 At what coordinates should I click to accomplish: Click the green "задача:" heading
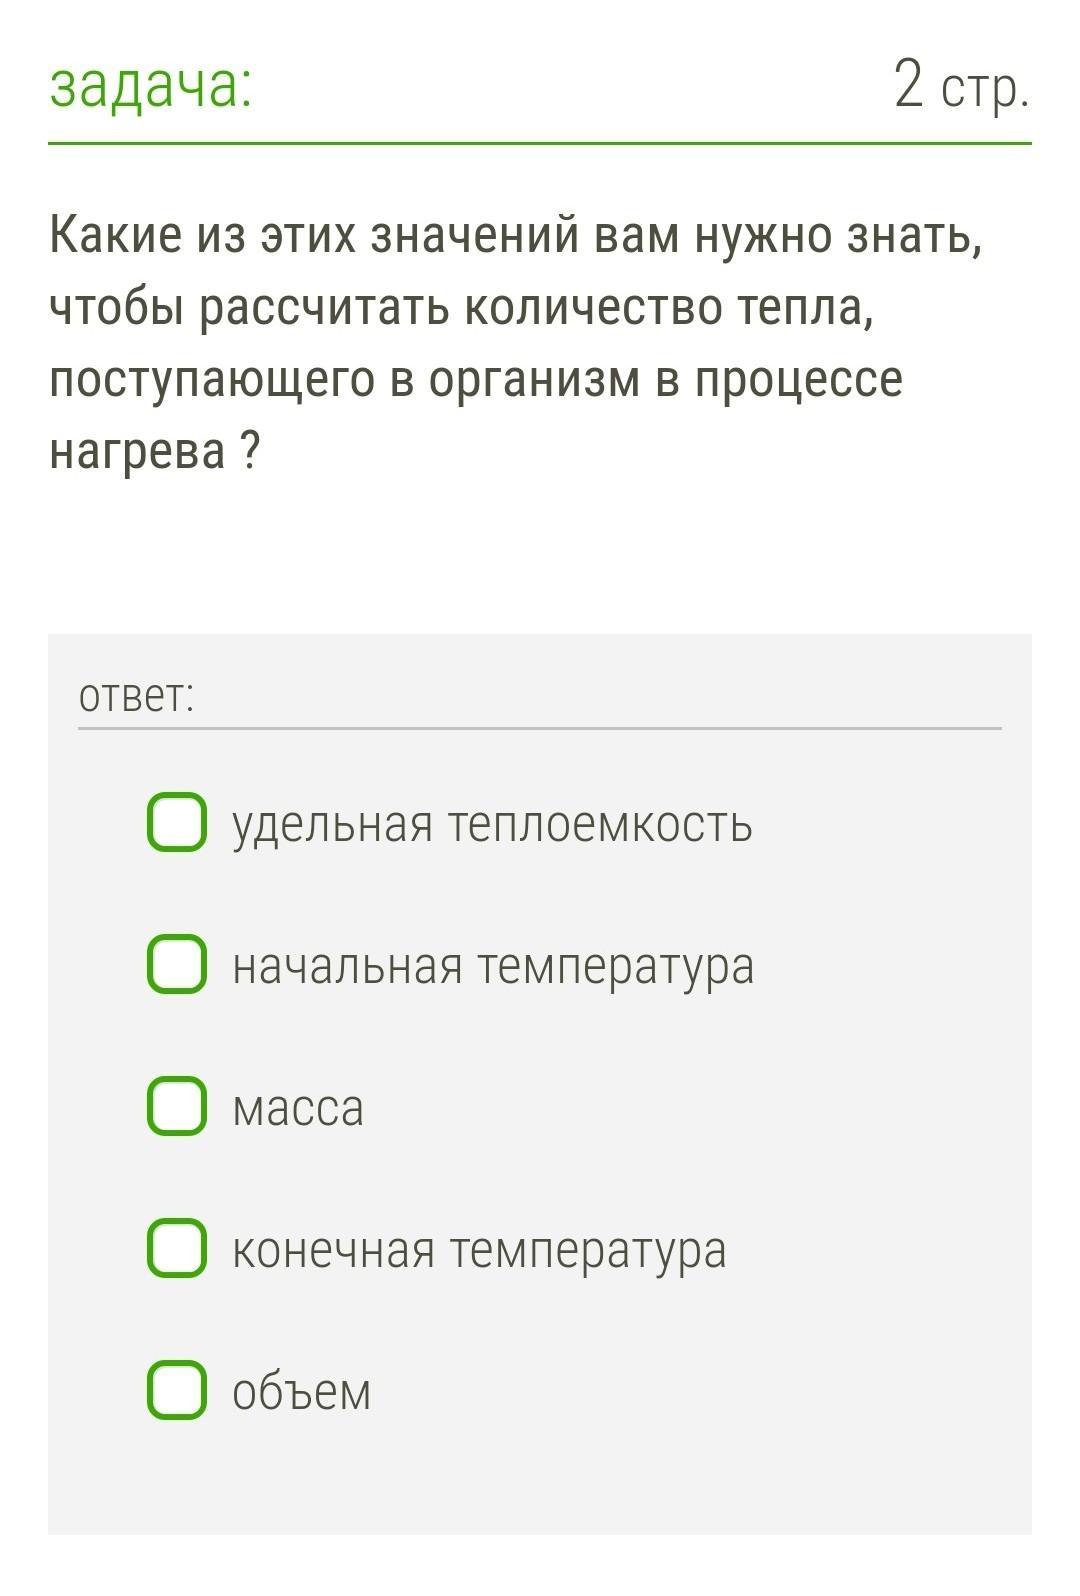coord(151,86)
